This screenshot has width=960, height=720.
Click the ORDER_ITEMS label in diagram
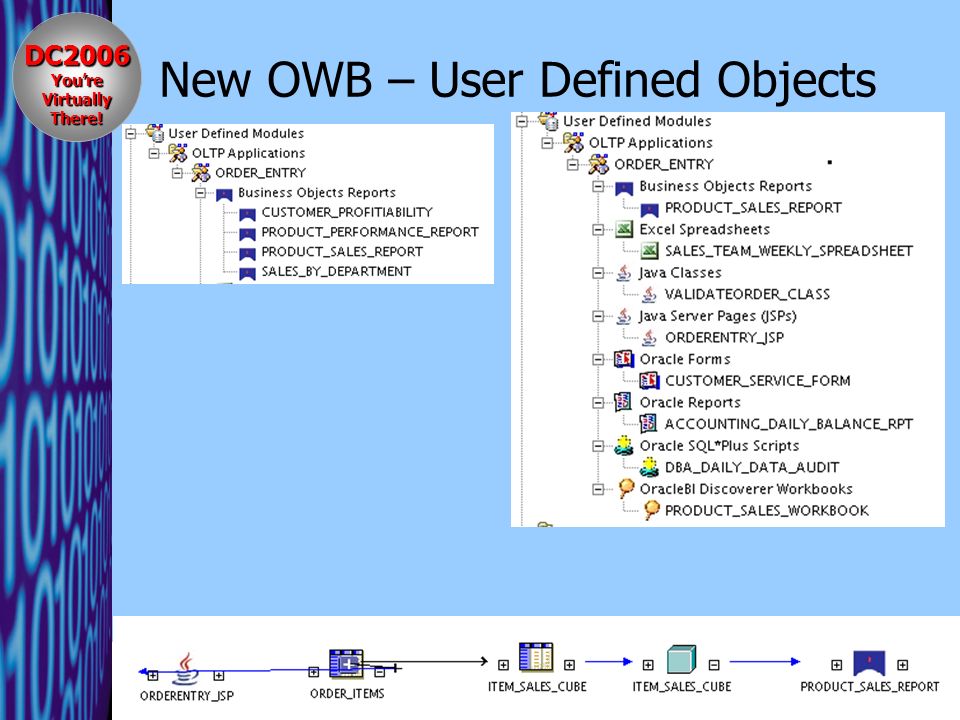tap(347, 694)
